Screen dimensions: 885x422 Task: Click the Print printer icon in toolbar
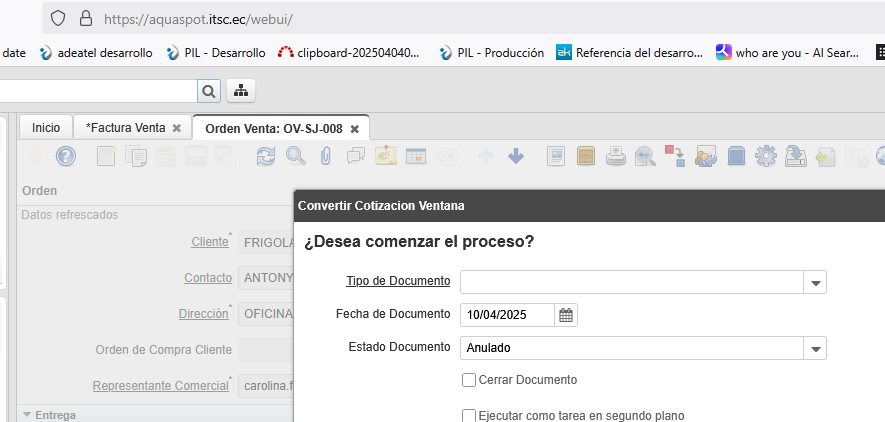point(617,156)
